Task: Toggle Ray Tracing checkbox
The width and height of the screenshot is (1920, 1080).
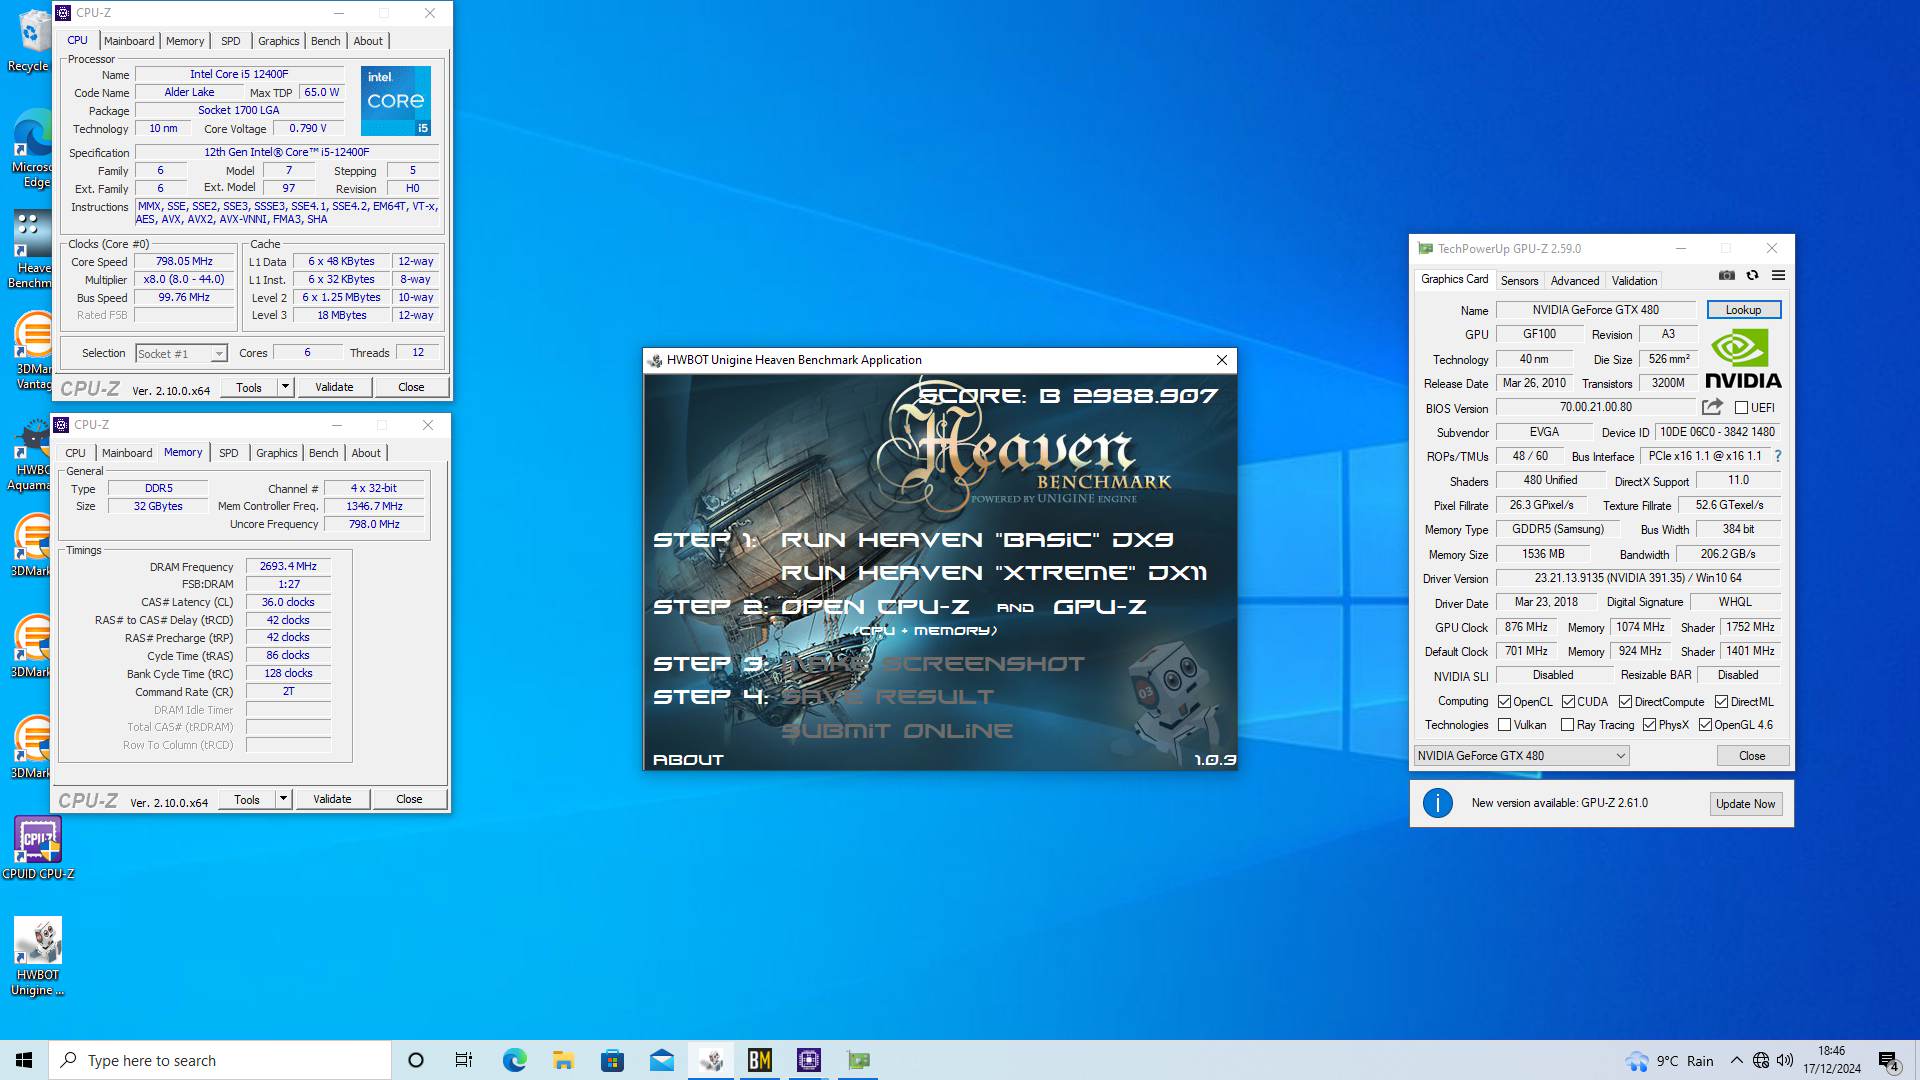Action: click(x=1567, y=725)
